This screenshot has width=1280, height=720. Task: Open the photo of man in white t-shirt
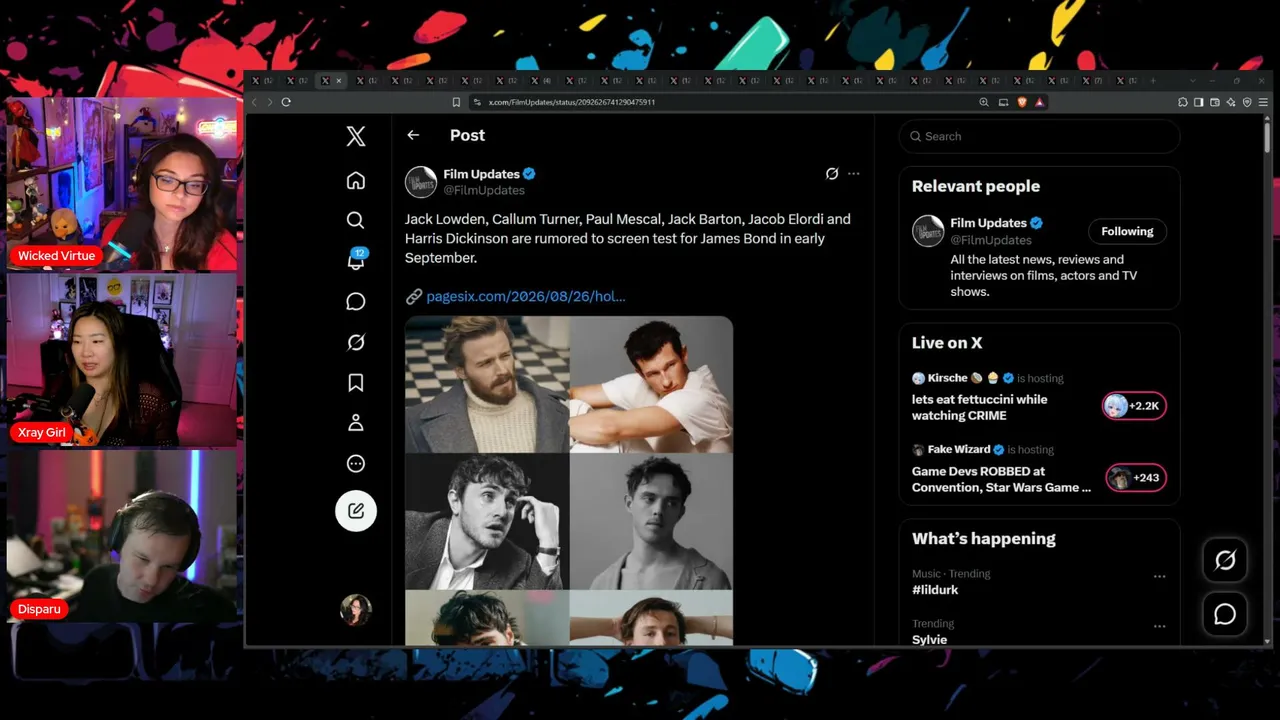tap(652, 385)
